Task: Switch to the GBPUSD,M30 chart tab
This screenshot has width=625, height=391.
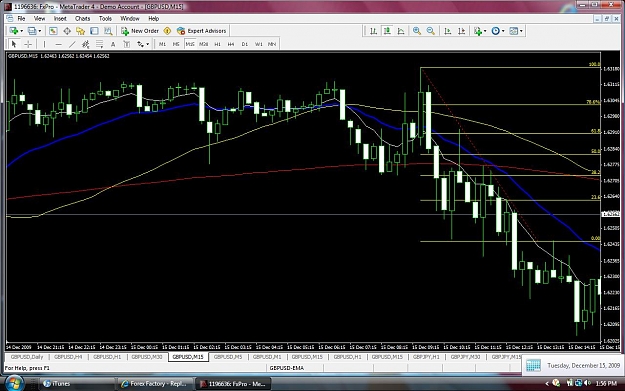Action: (147, 357)
